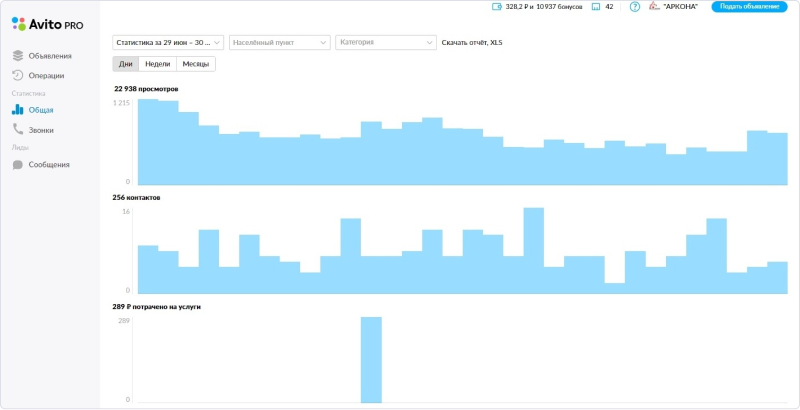This screenshot has width=800, height=410.
Task: Open help via question mark icon
Action: tap(634, 7)
